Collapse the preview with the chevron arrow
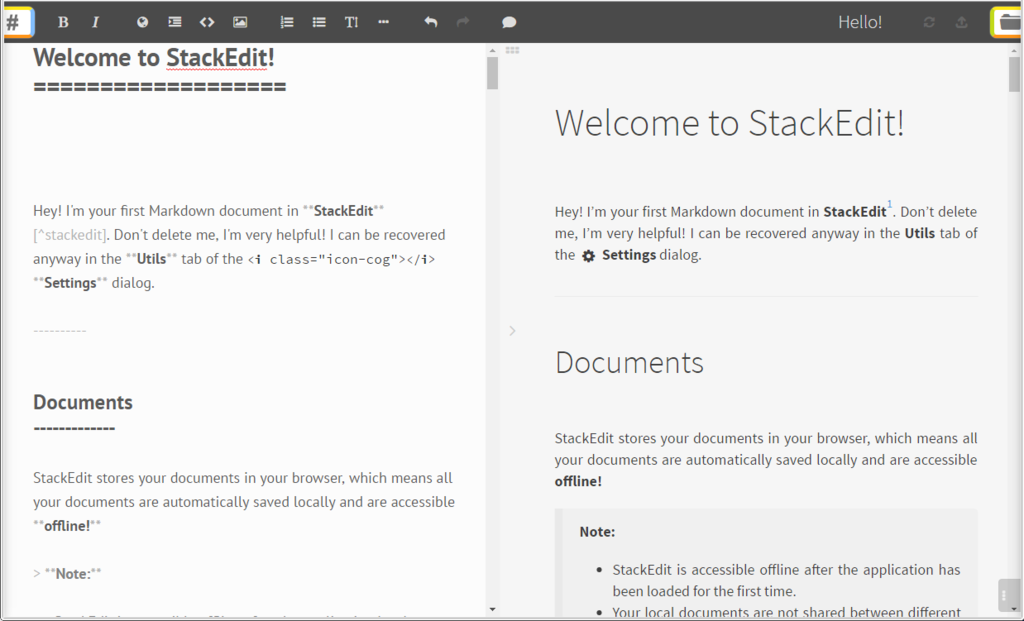The width and height of the screenshot is (1024, 621). tap(513, 331)
